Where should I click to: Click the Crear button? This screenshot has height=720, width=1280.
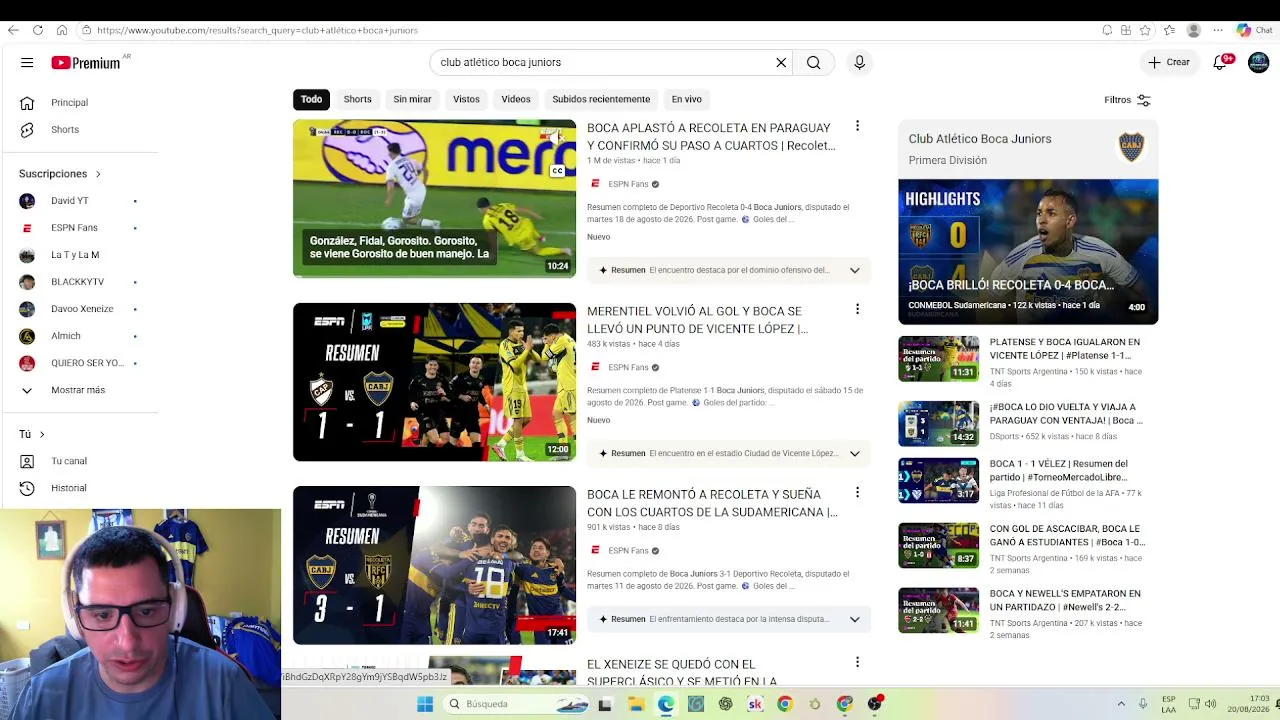(1169, 63)
